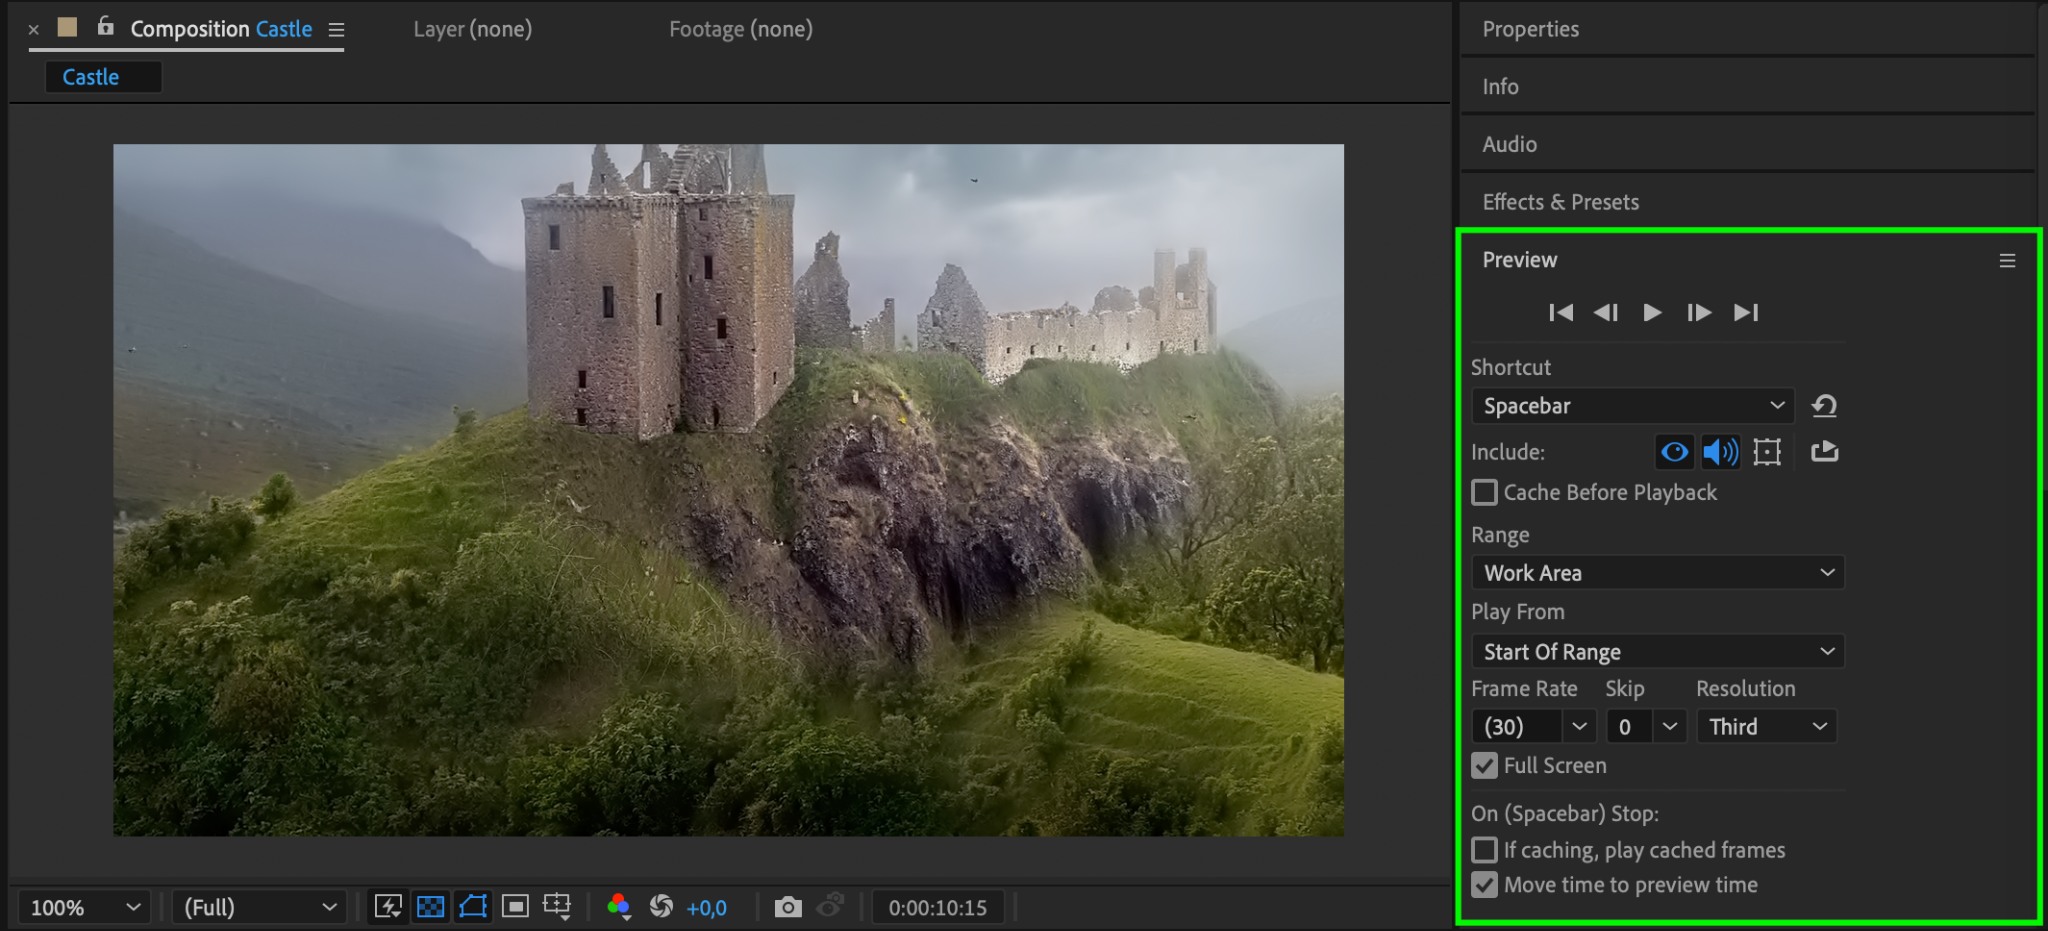Toggle include video eye icon
Viewport: 2048px width, 931px height.
(1674, 452)
